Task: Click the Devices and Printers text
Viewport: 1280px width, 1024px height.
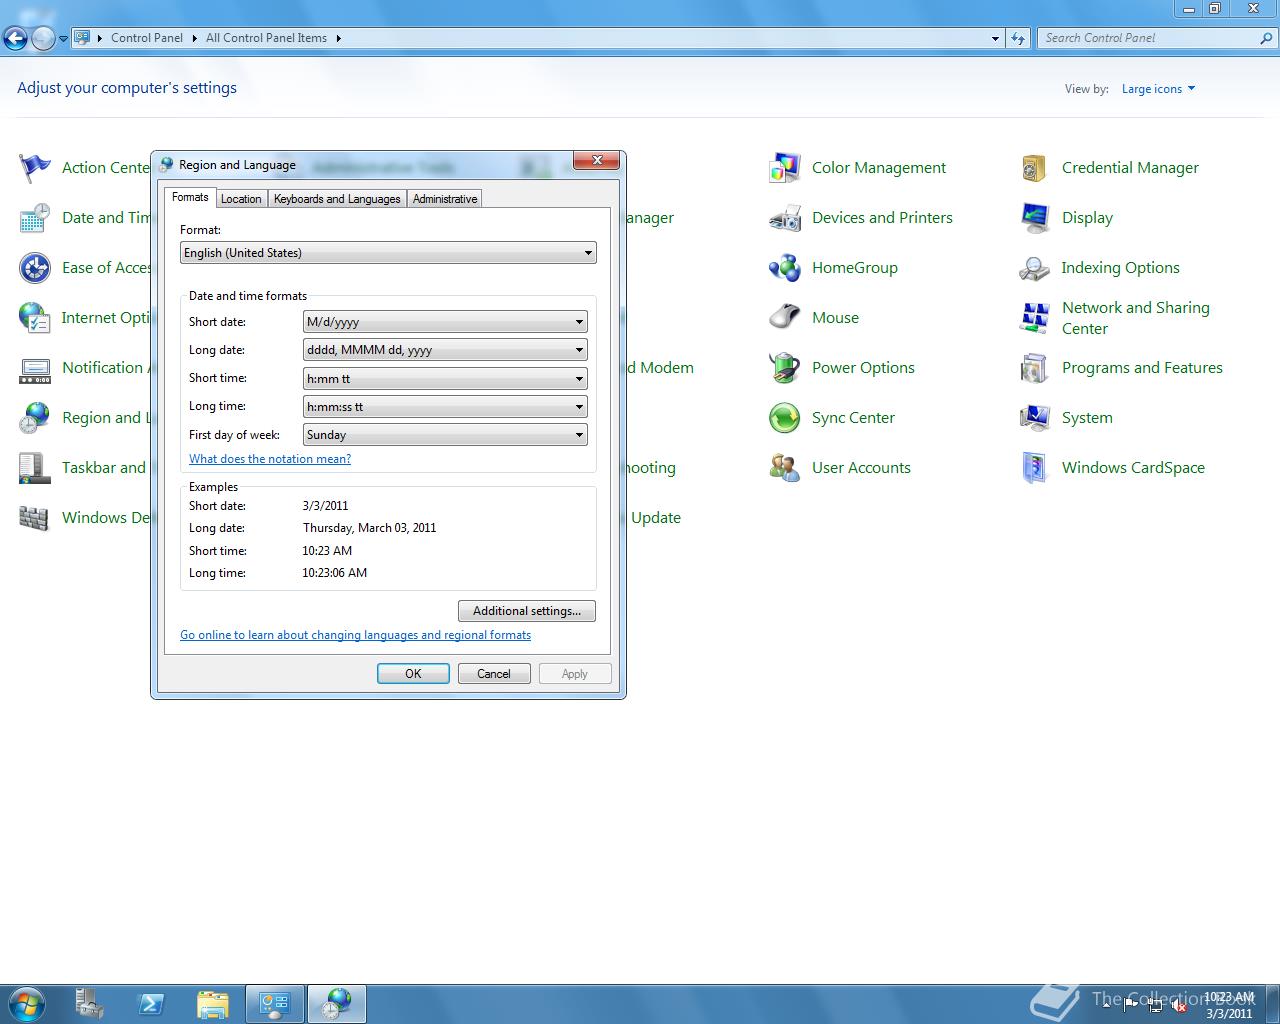Action: [882, 218]
